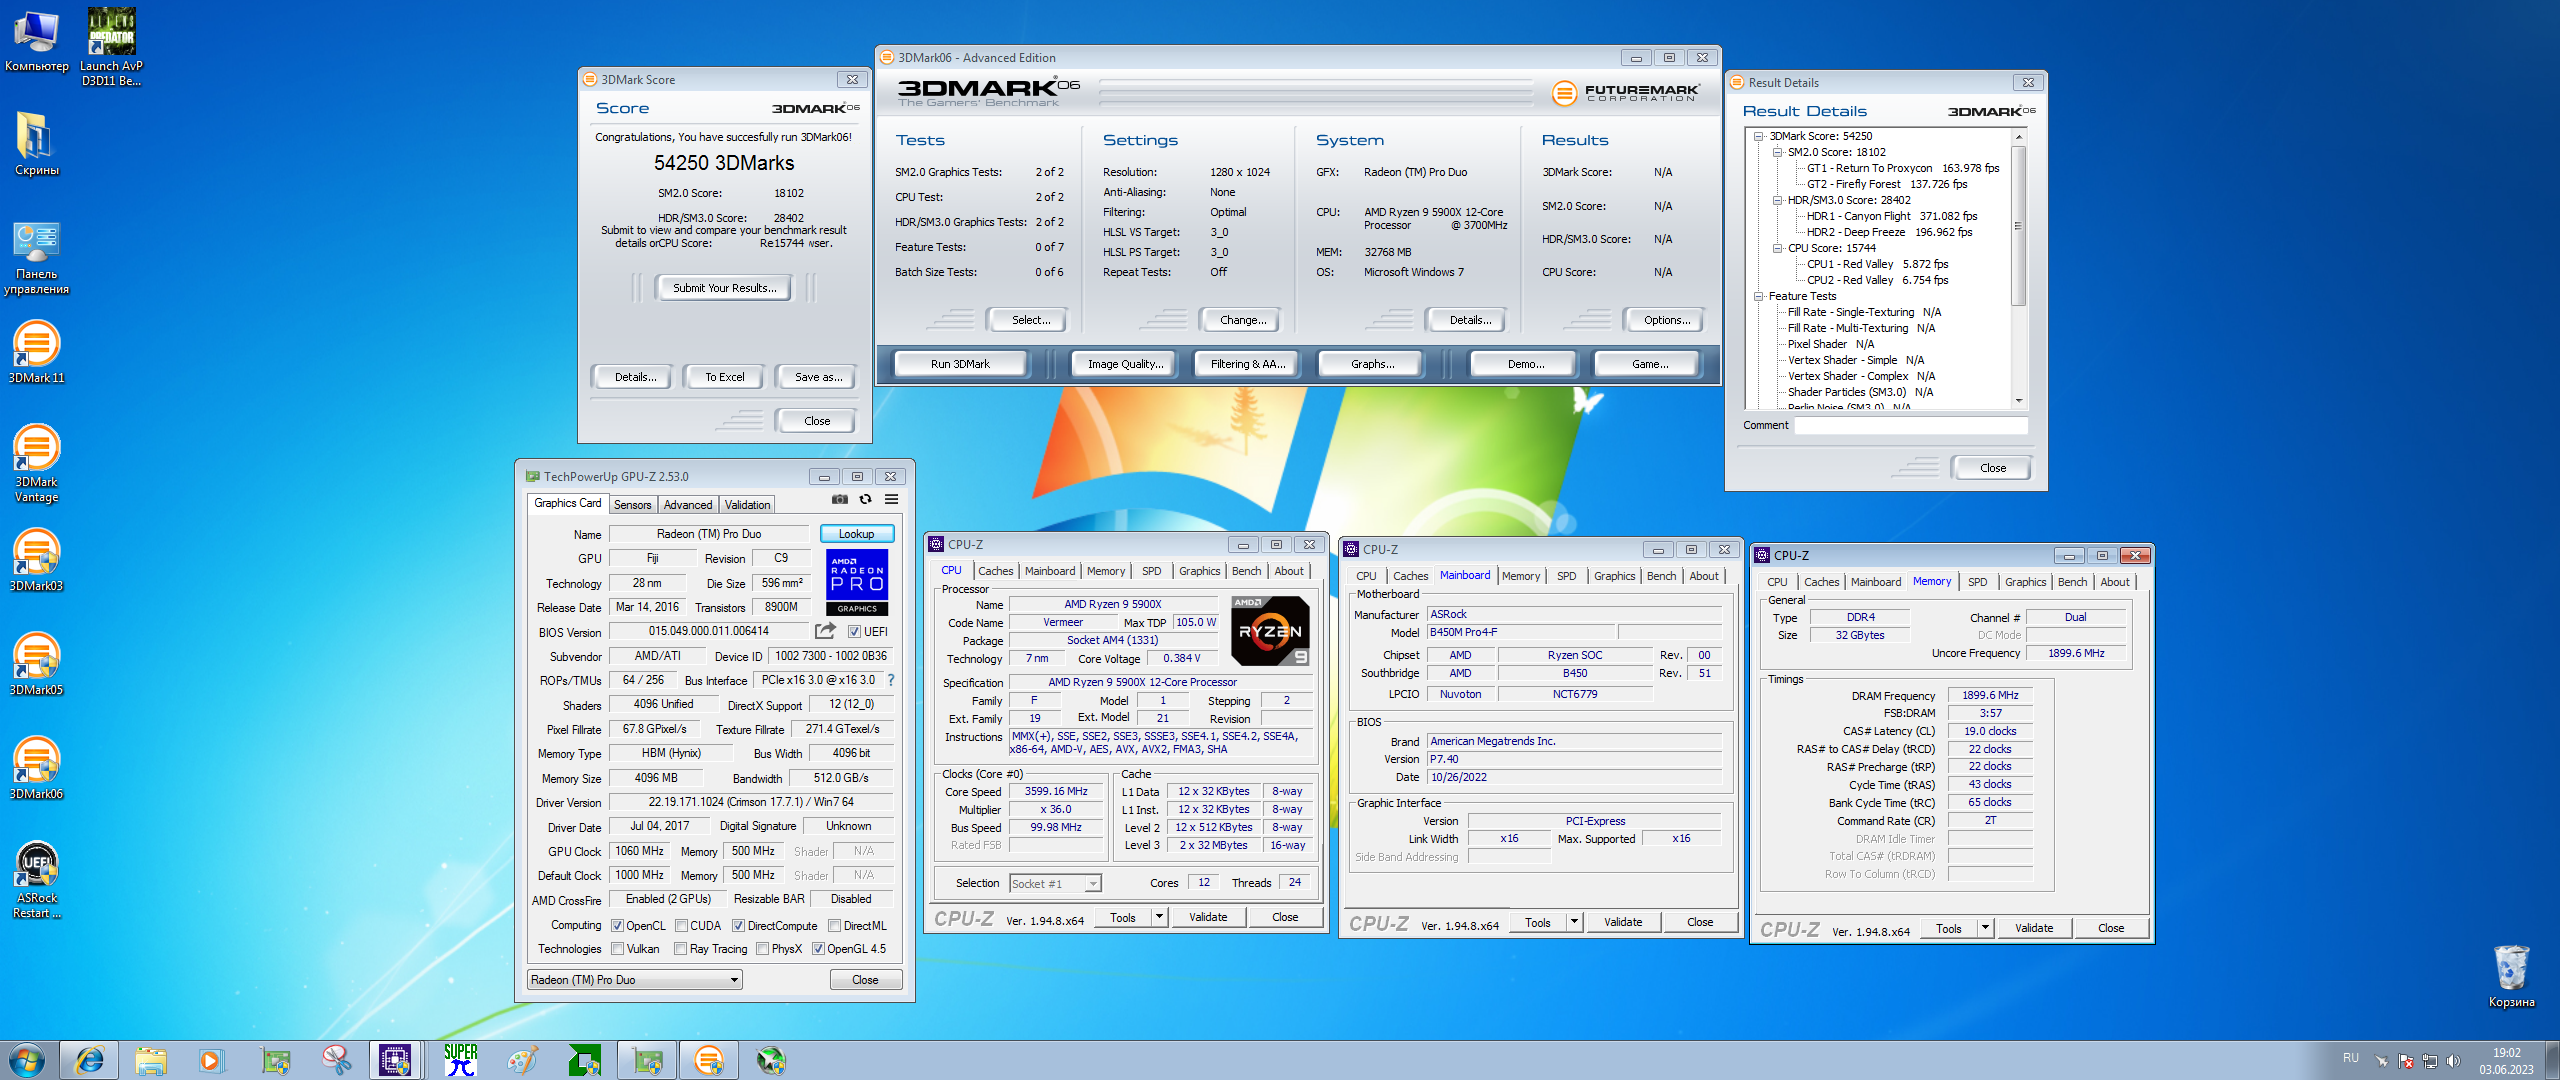Image resolution: width=2560 pixels, height=1080 pixels.
Task: Toggle the DirectCompute checkbox in GPU-Z
Action: point(738,926)
